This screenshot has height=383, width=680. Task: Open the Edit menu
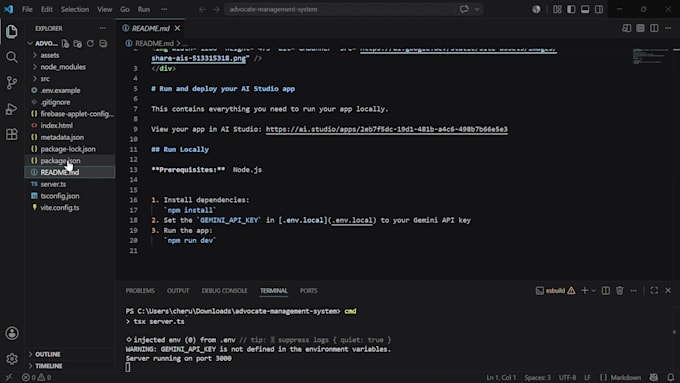coord(46,9)
